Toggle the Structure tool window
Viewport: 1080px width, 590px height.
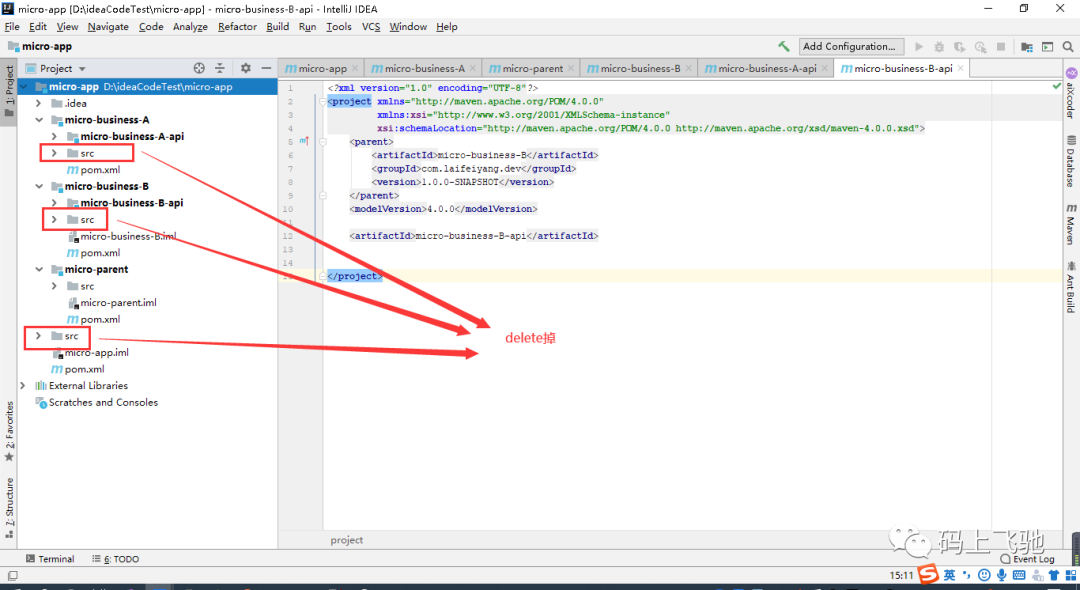coord(9,507)
